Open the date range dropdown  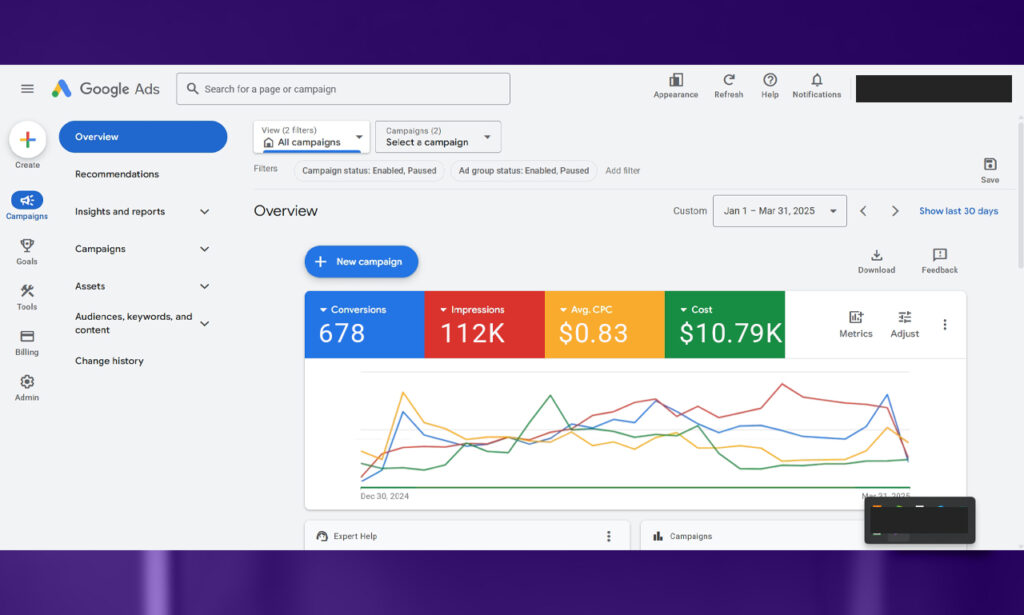780,211
